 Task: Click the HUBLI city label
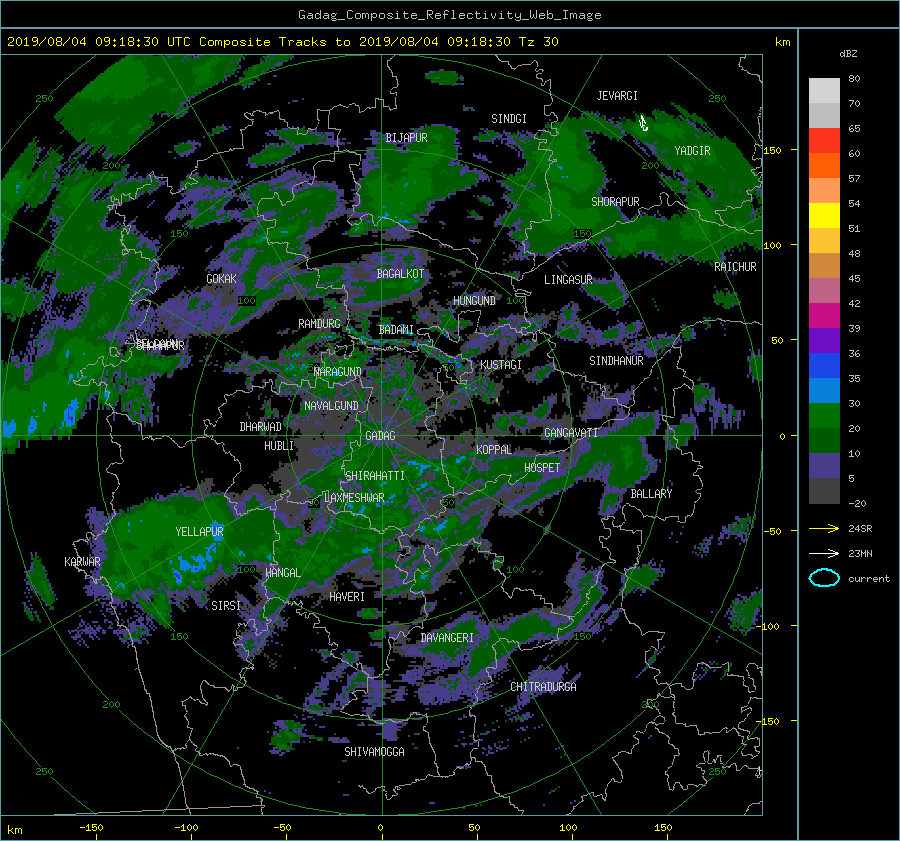[279, 445]
